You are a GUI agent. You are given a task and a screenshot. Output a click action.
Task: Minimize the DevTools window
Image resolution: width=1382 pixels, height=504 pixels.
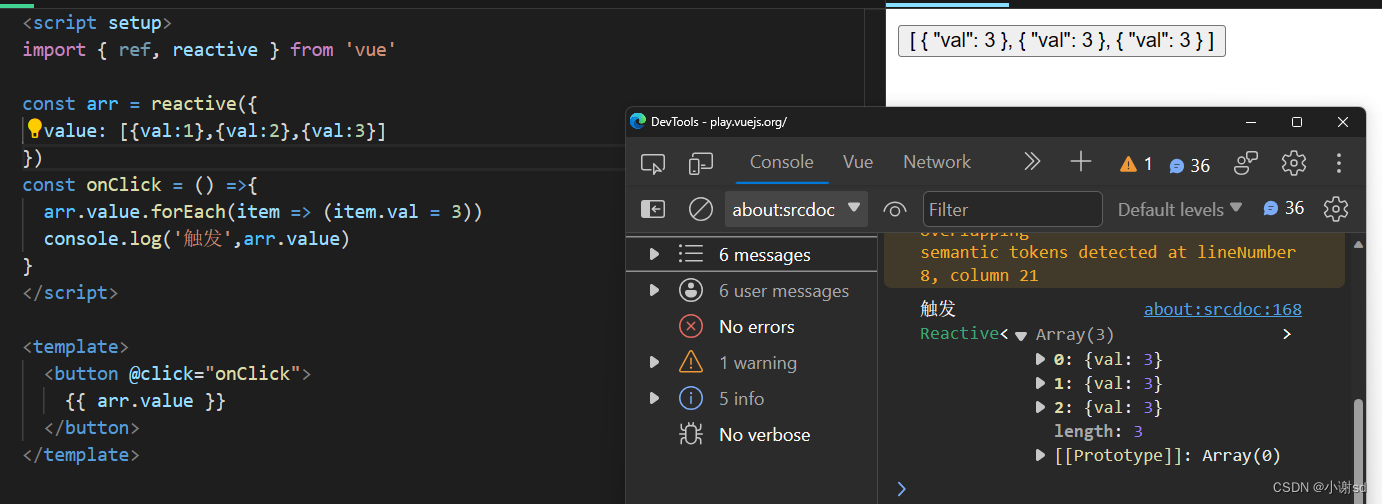[x=1250, y=122]
